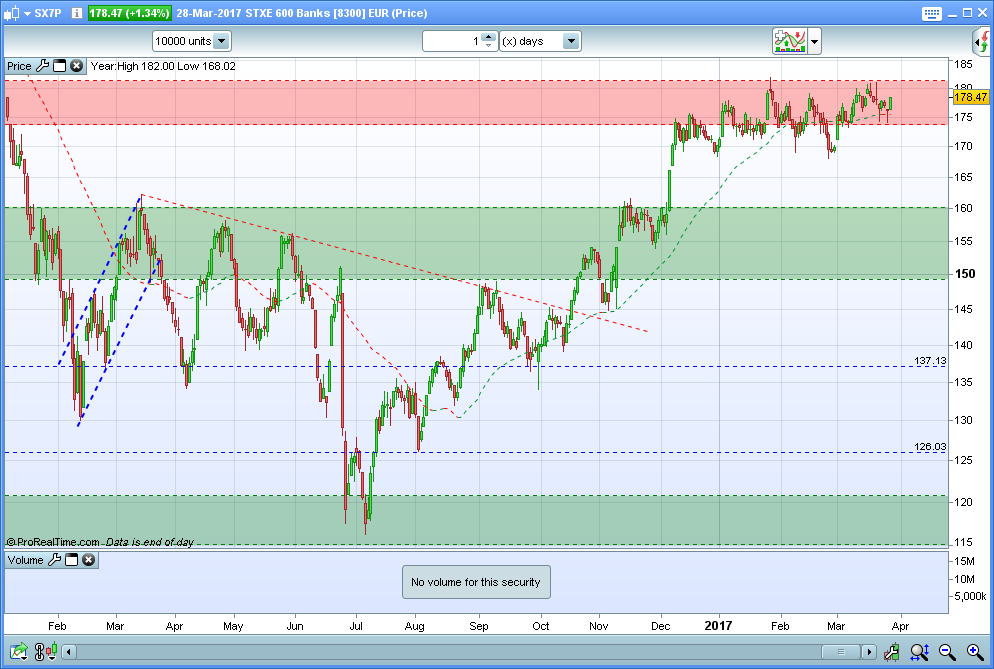Expand the indicator button dropdown arrow
994x669 pixels.
pyautogui.click(x=815, y=42)
